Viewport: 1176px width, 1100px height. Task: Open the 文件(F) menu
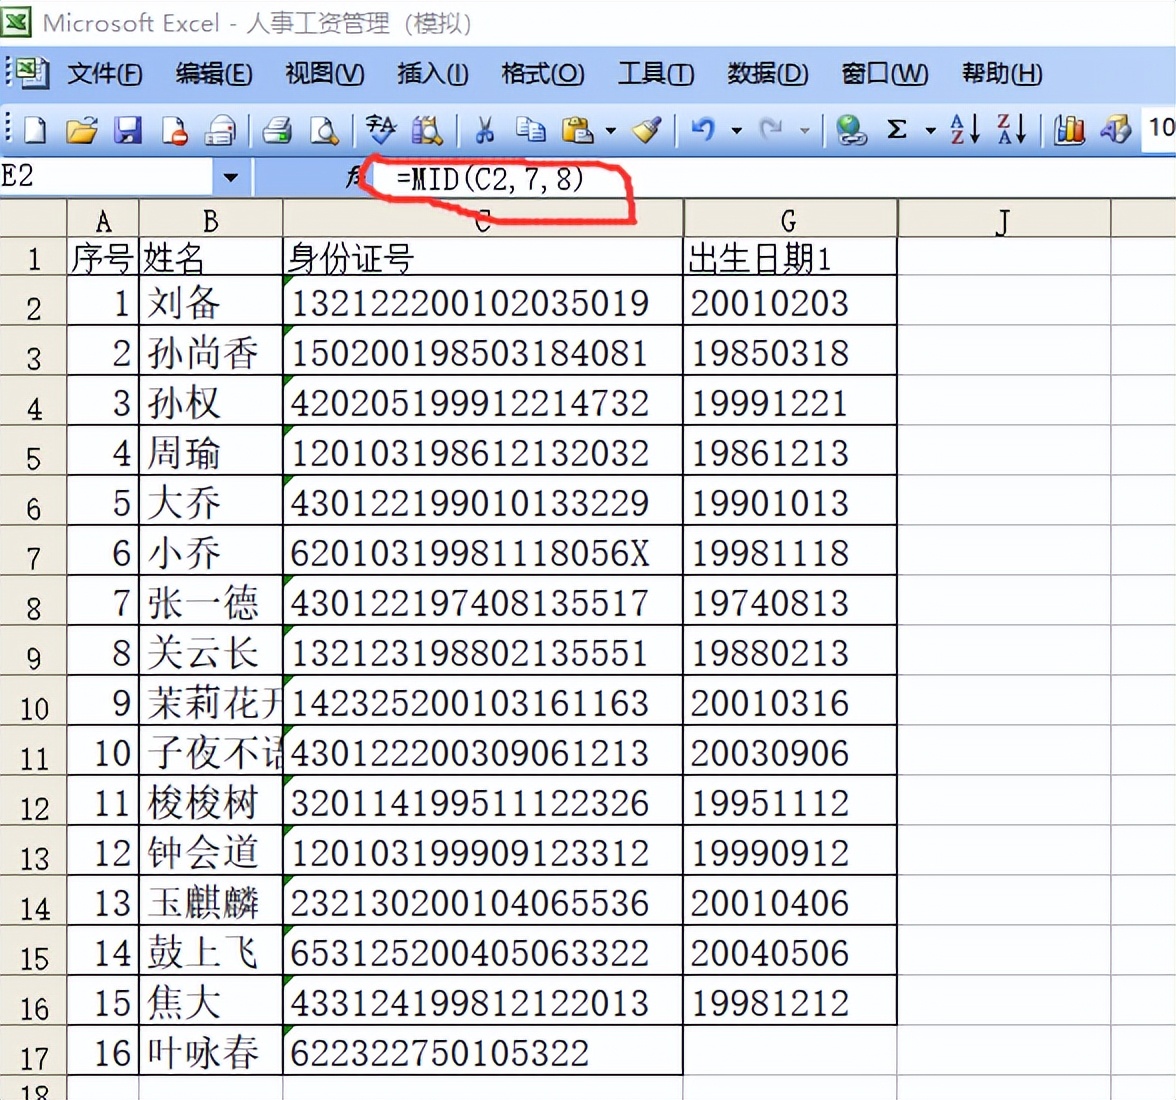[104, 74]
